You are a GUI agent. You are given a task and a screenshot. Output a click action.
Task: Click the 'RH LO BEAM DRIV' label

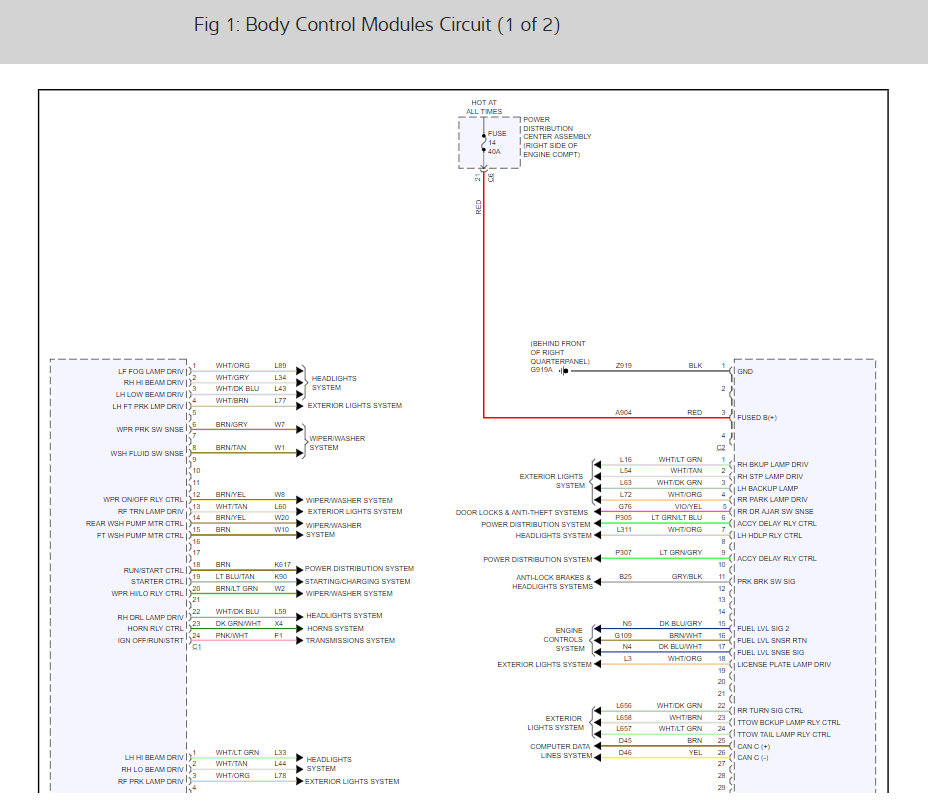coord(153,769)
